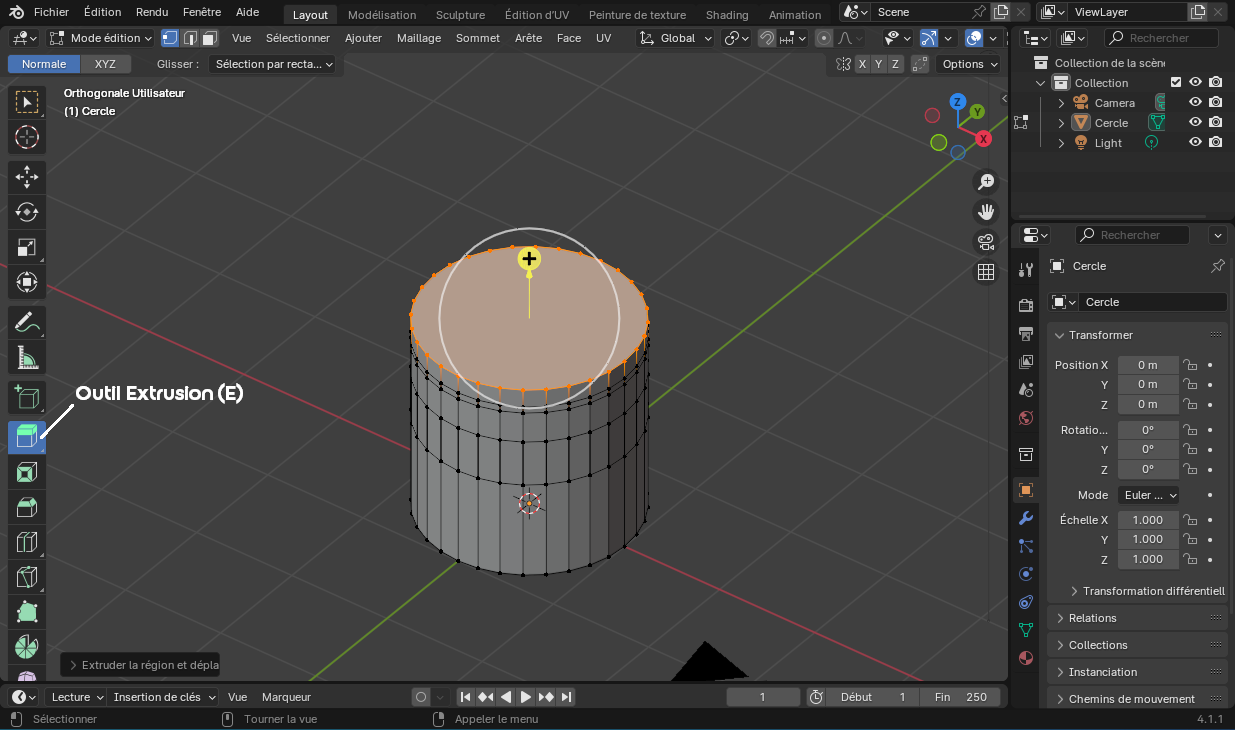
Task: Select the Annotate pencil tool
Action: tap(27, 322)
